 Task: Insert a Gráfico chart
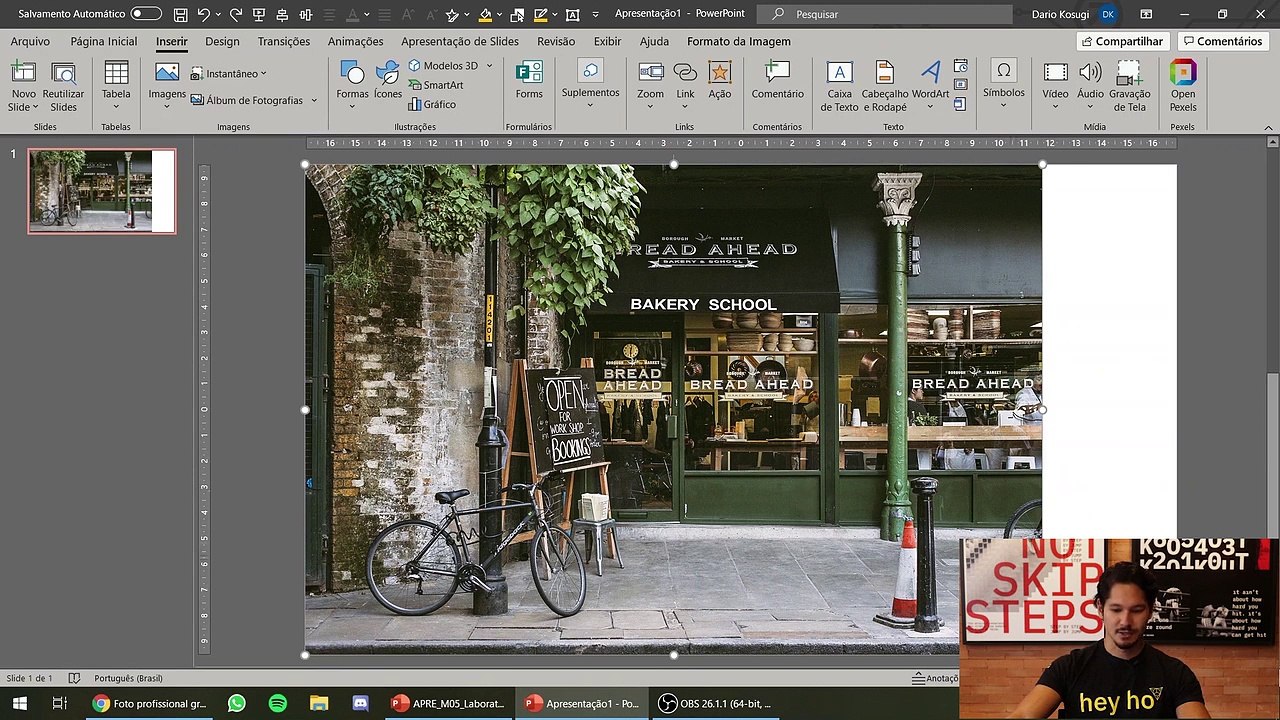[432, 104]
